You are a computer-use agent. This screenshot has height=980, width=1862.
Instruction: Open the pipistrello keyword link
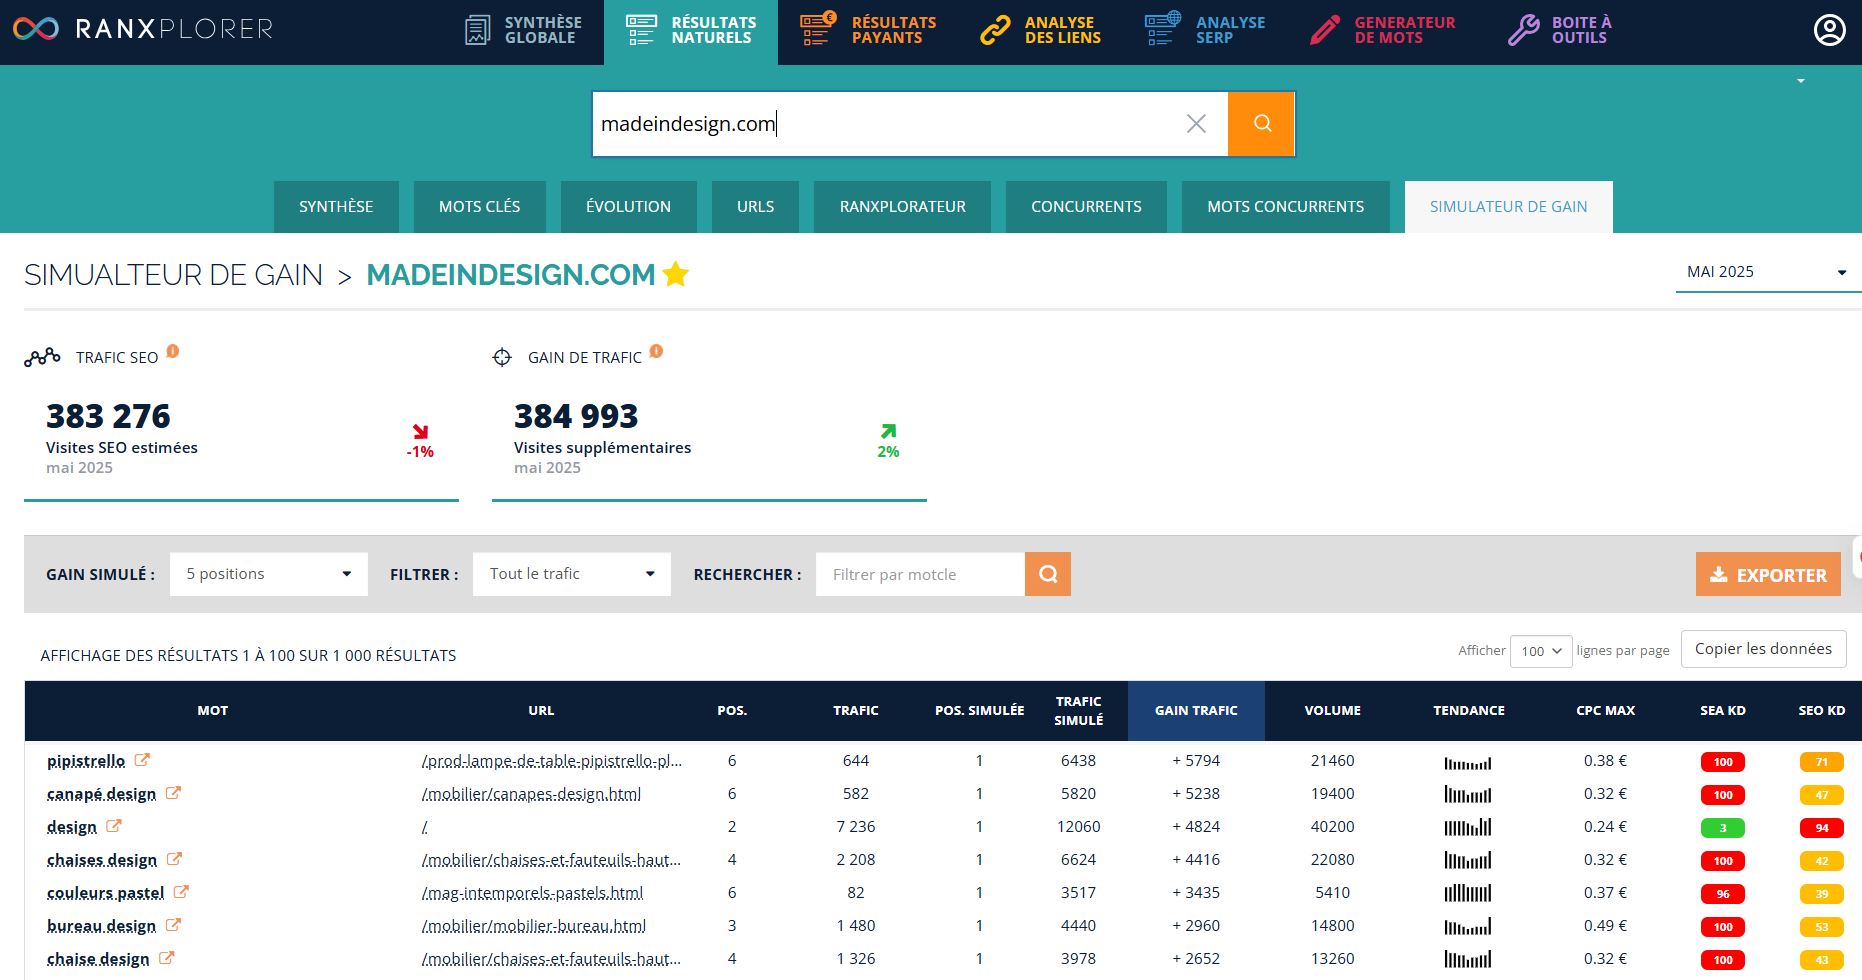[86, 761]
